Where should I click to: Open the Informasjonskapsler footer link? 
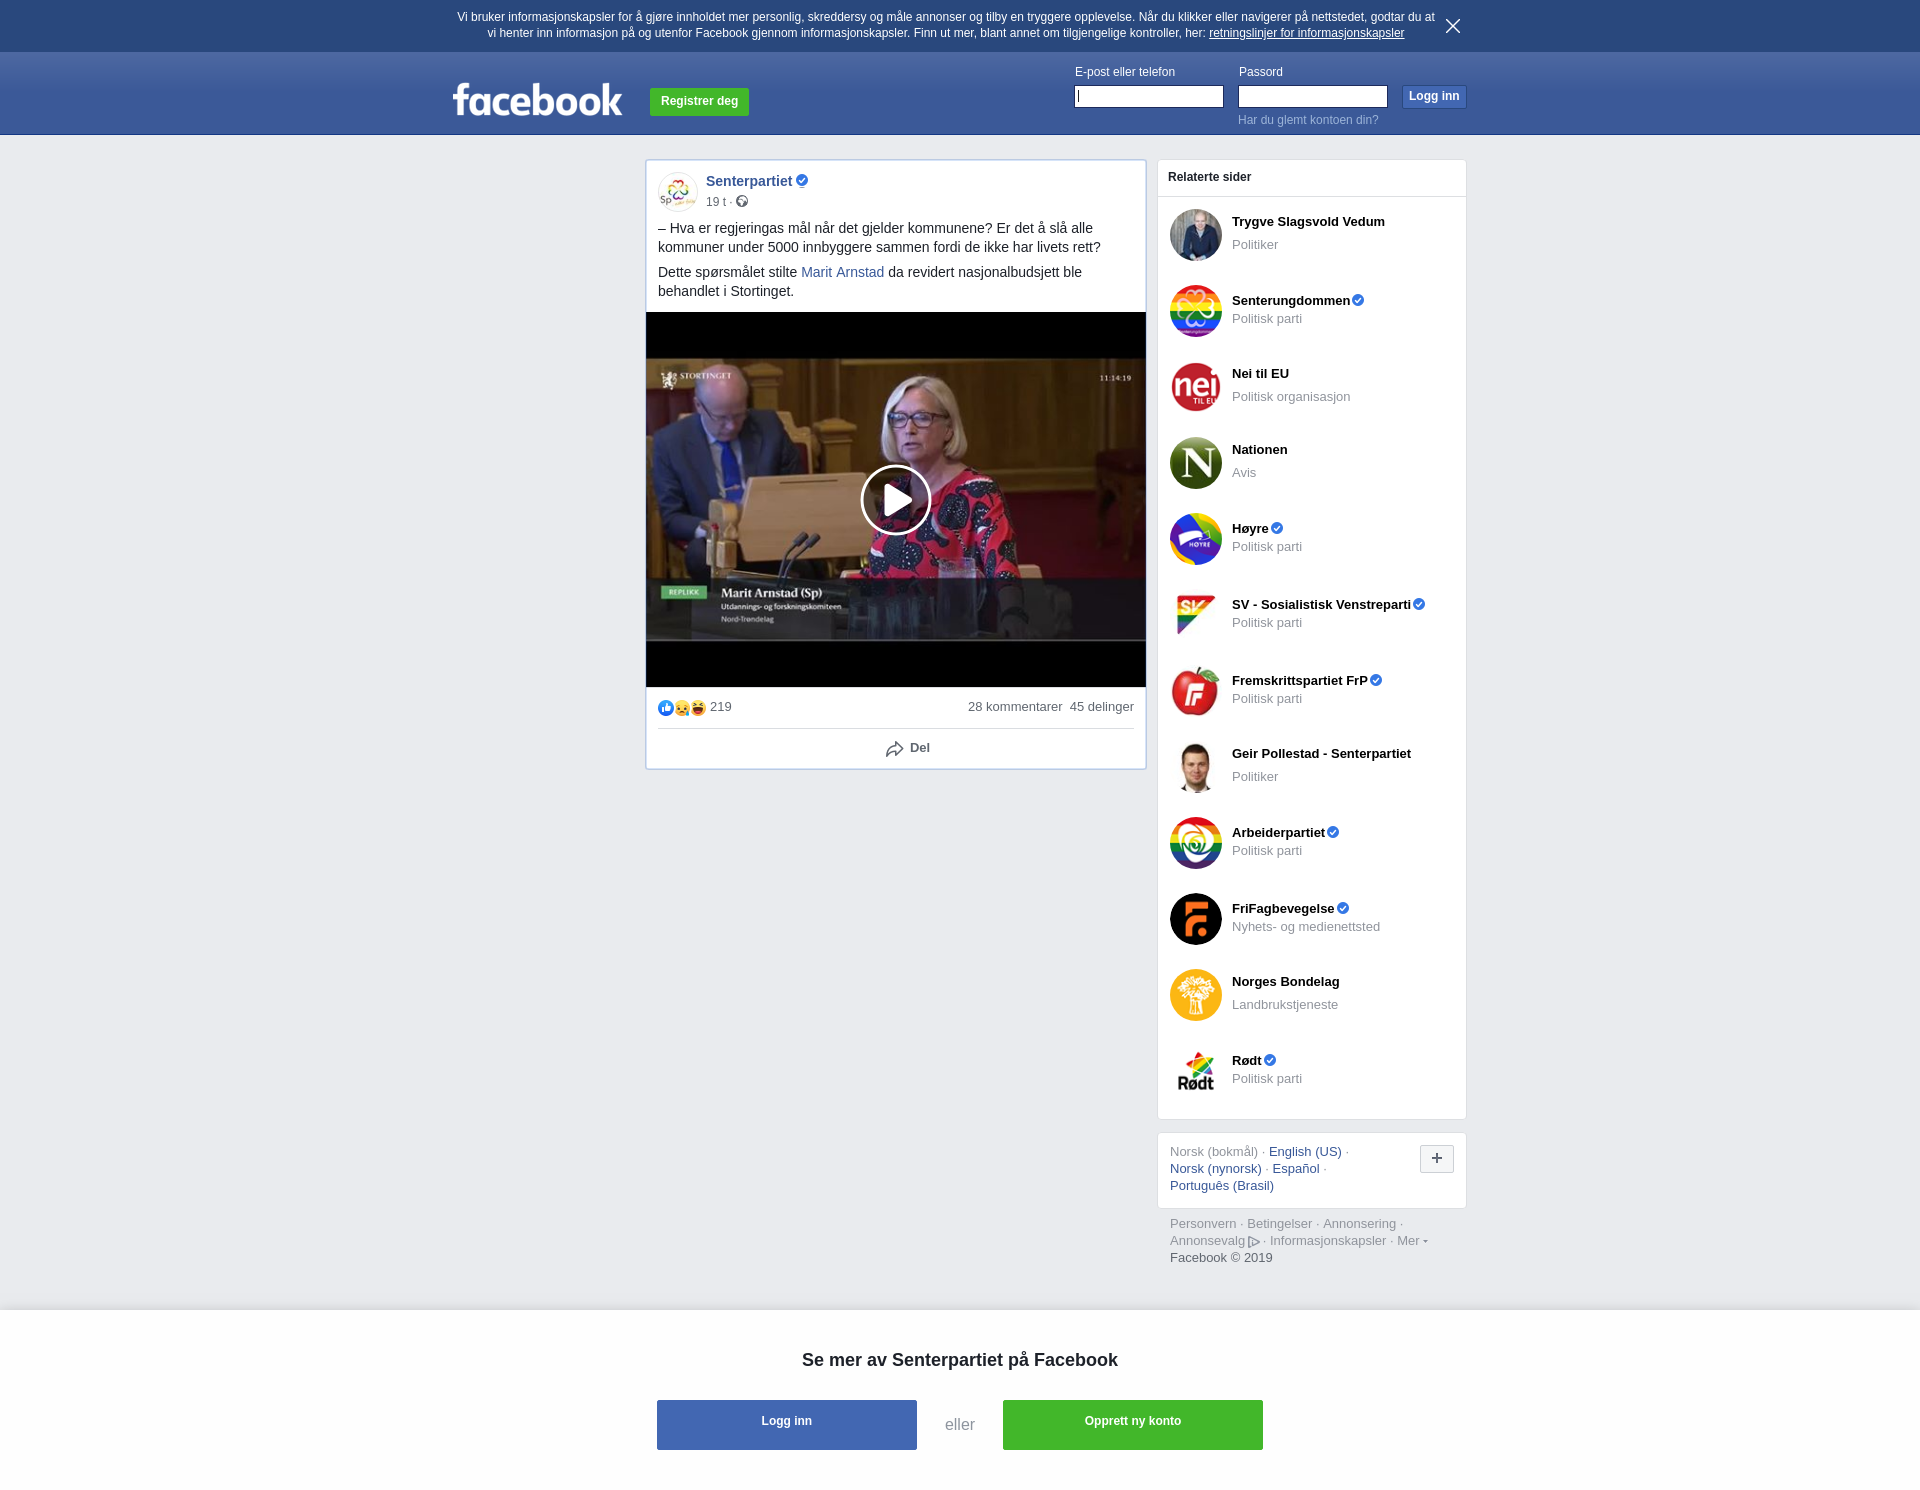click(x=1328, y=1241)
